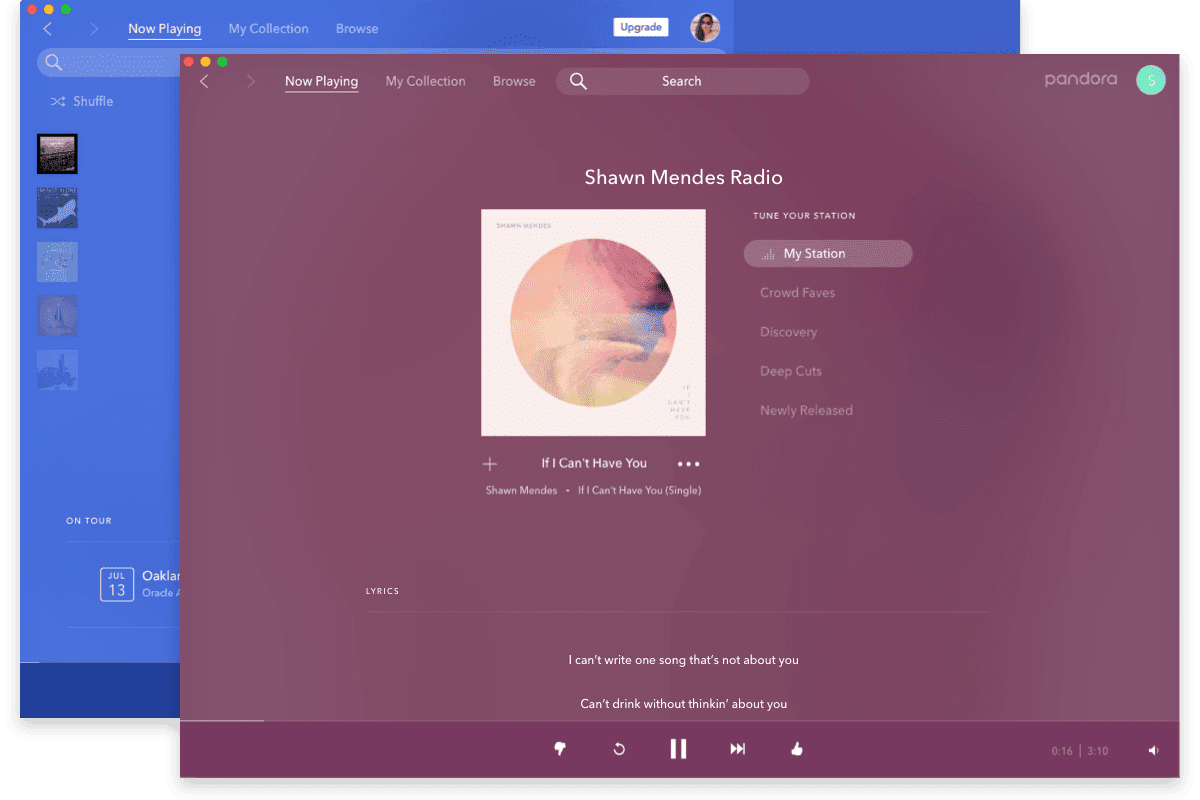Navigate back using the left chevron

pyautogui.click(x=204, y=80)
